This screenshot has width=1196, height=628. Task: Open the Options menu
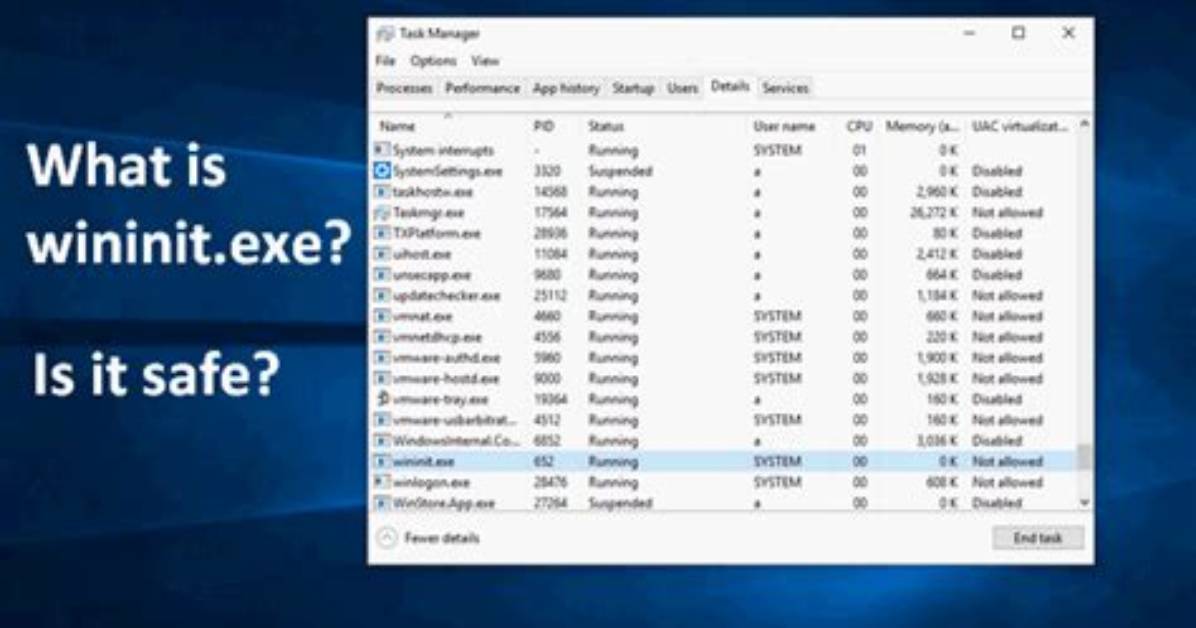pyautogui.click(x=433, y=60)
